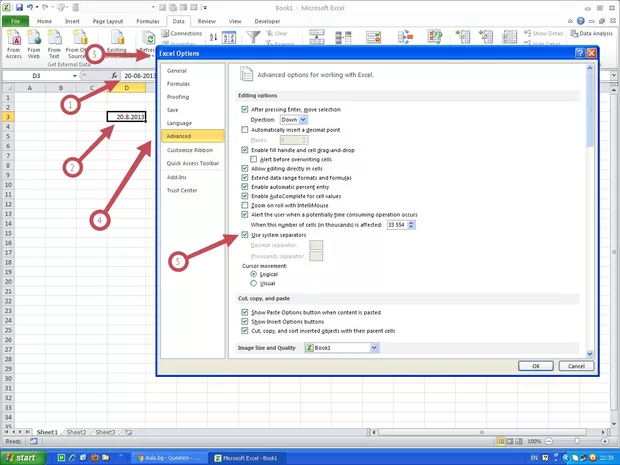Click the Zoom Out minus button
The width and height of the screenshot is (620, 465).
point(549,441)
